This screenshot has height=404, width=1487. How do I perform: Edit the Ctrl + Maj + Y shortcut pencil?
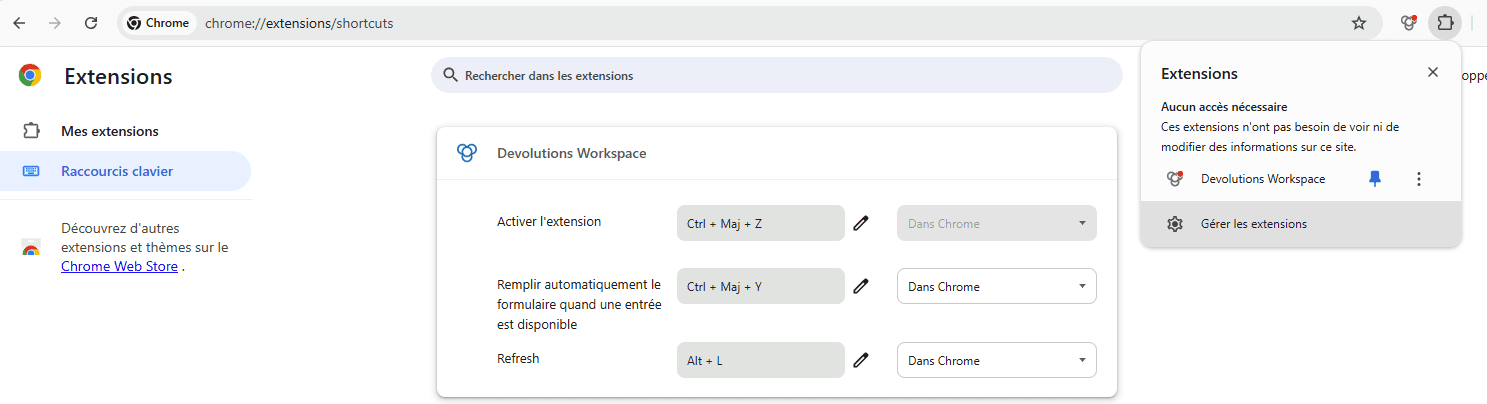point(861,287)
